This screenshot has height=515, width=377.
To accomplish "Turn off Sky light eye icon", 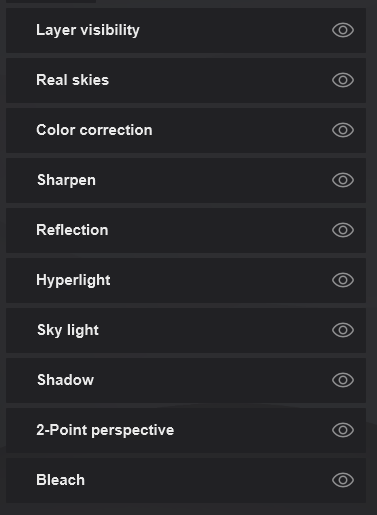I will [343, 330].
